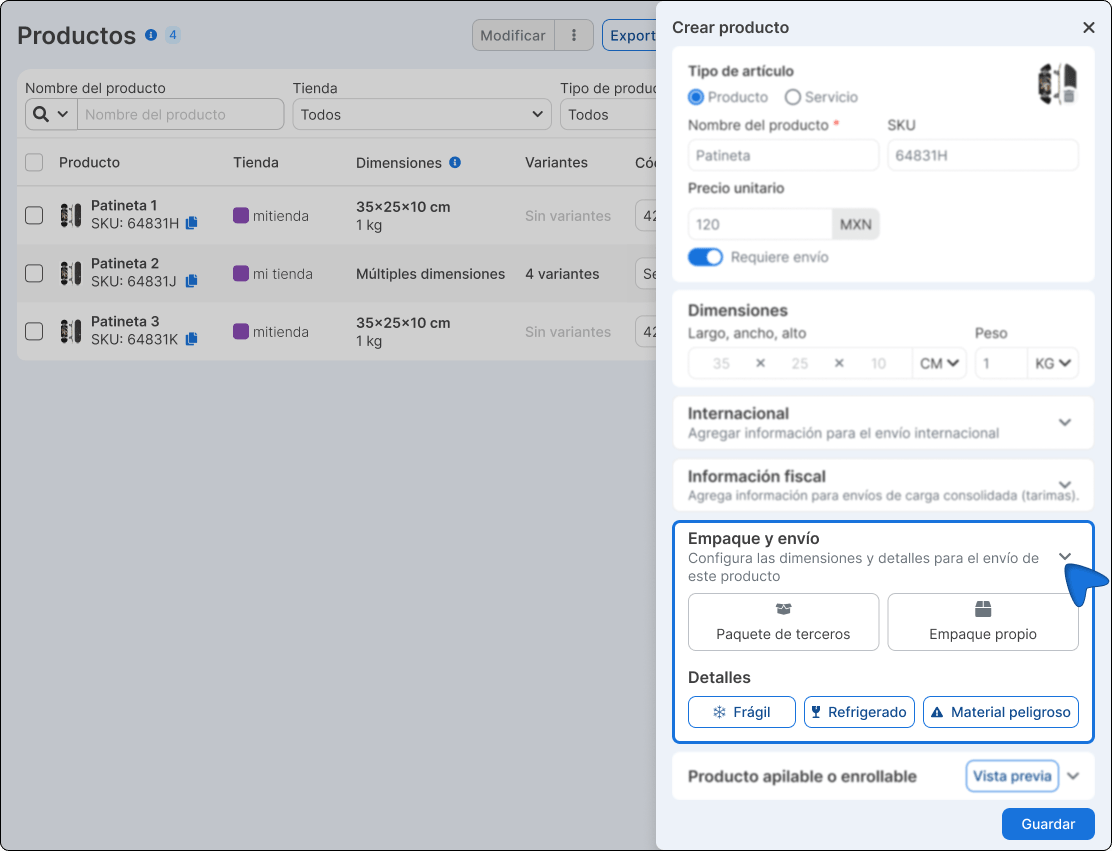
Task: Mark product as Material peligroso
Action: [1000, 712]
